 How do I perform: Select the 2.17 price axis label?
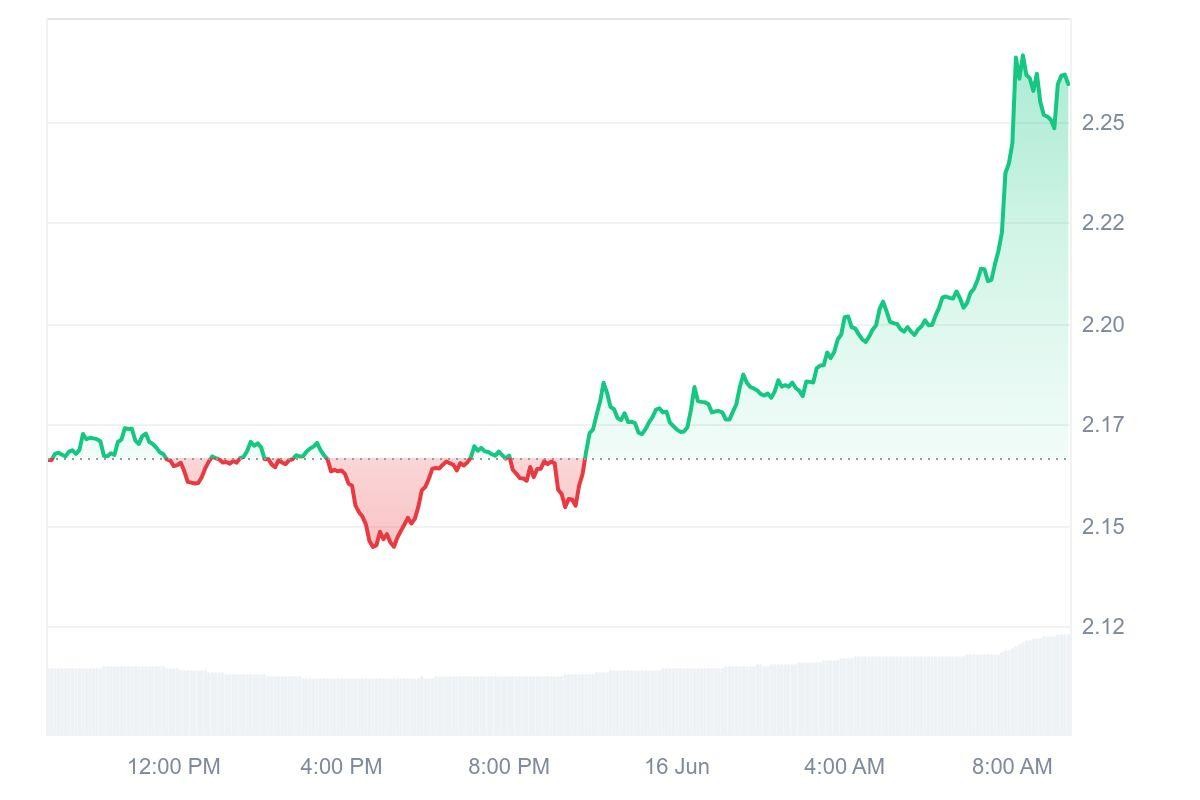1103,425
